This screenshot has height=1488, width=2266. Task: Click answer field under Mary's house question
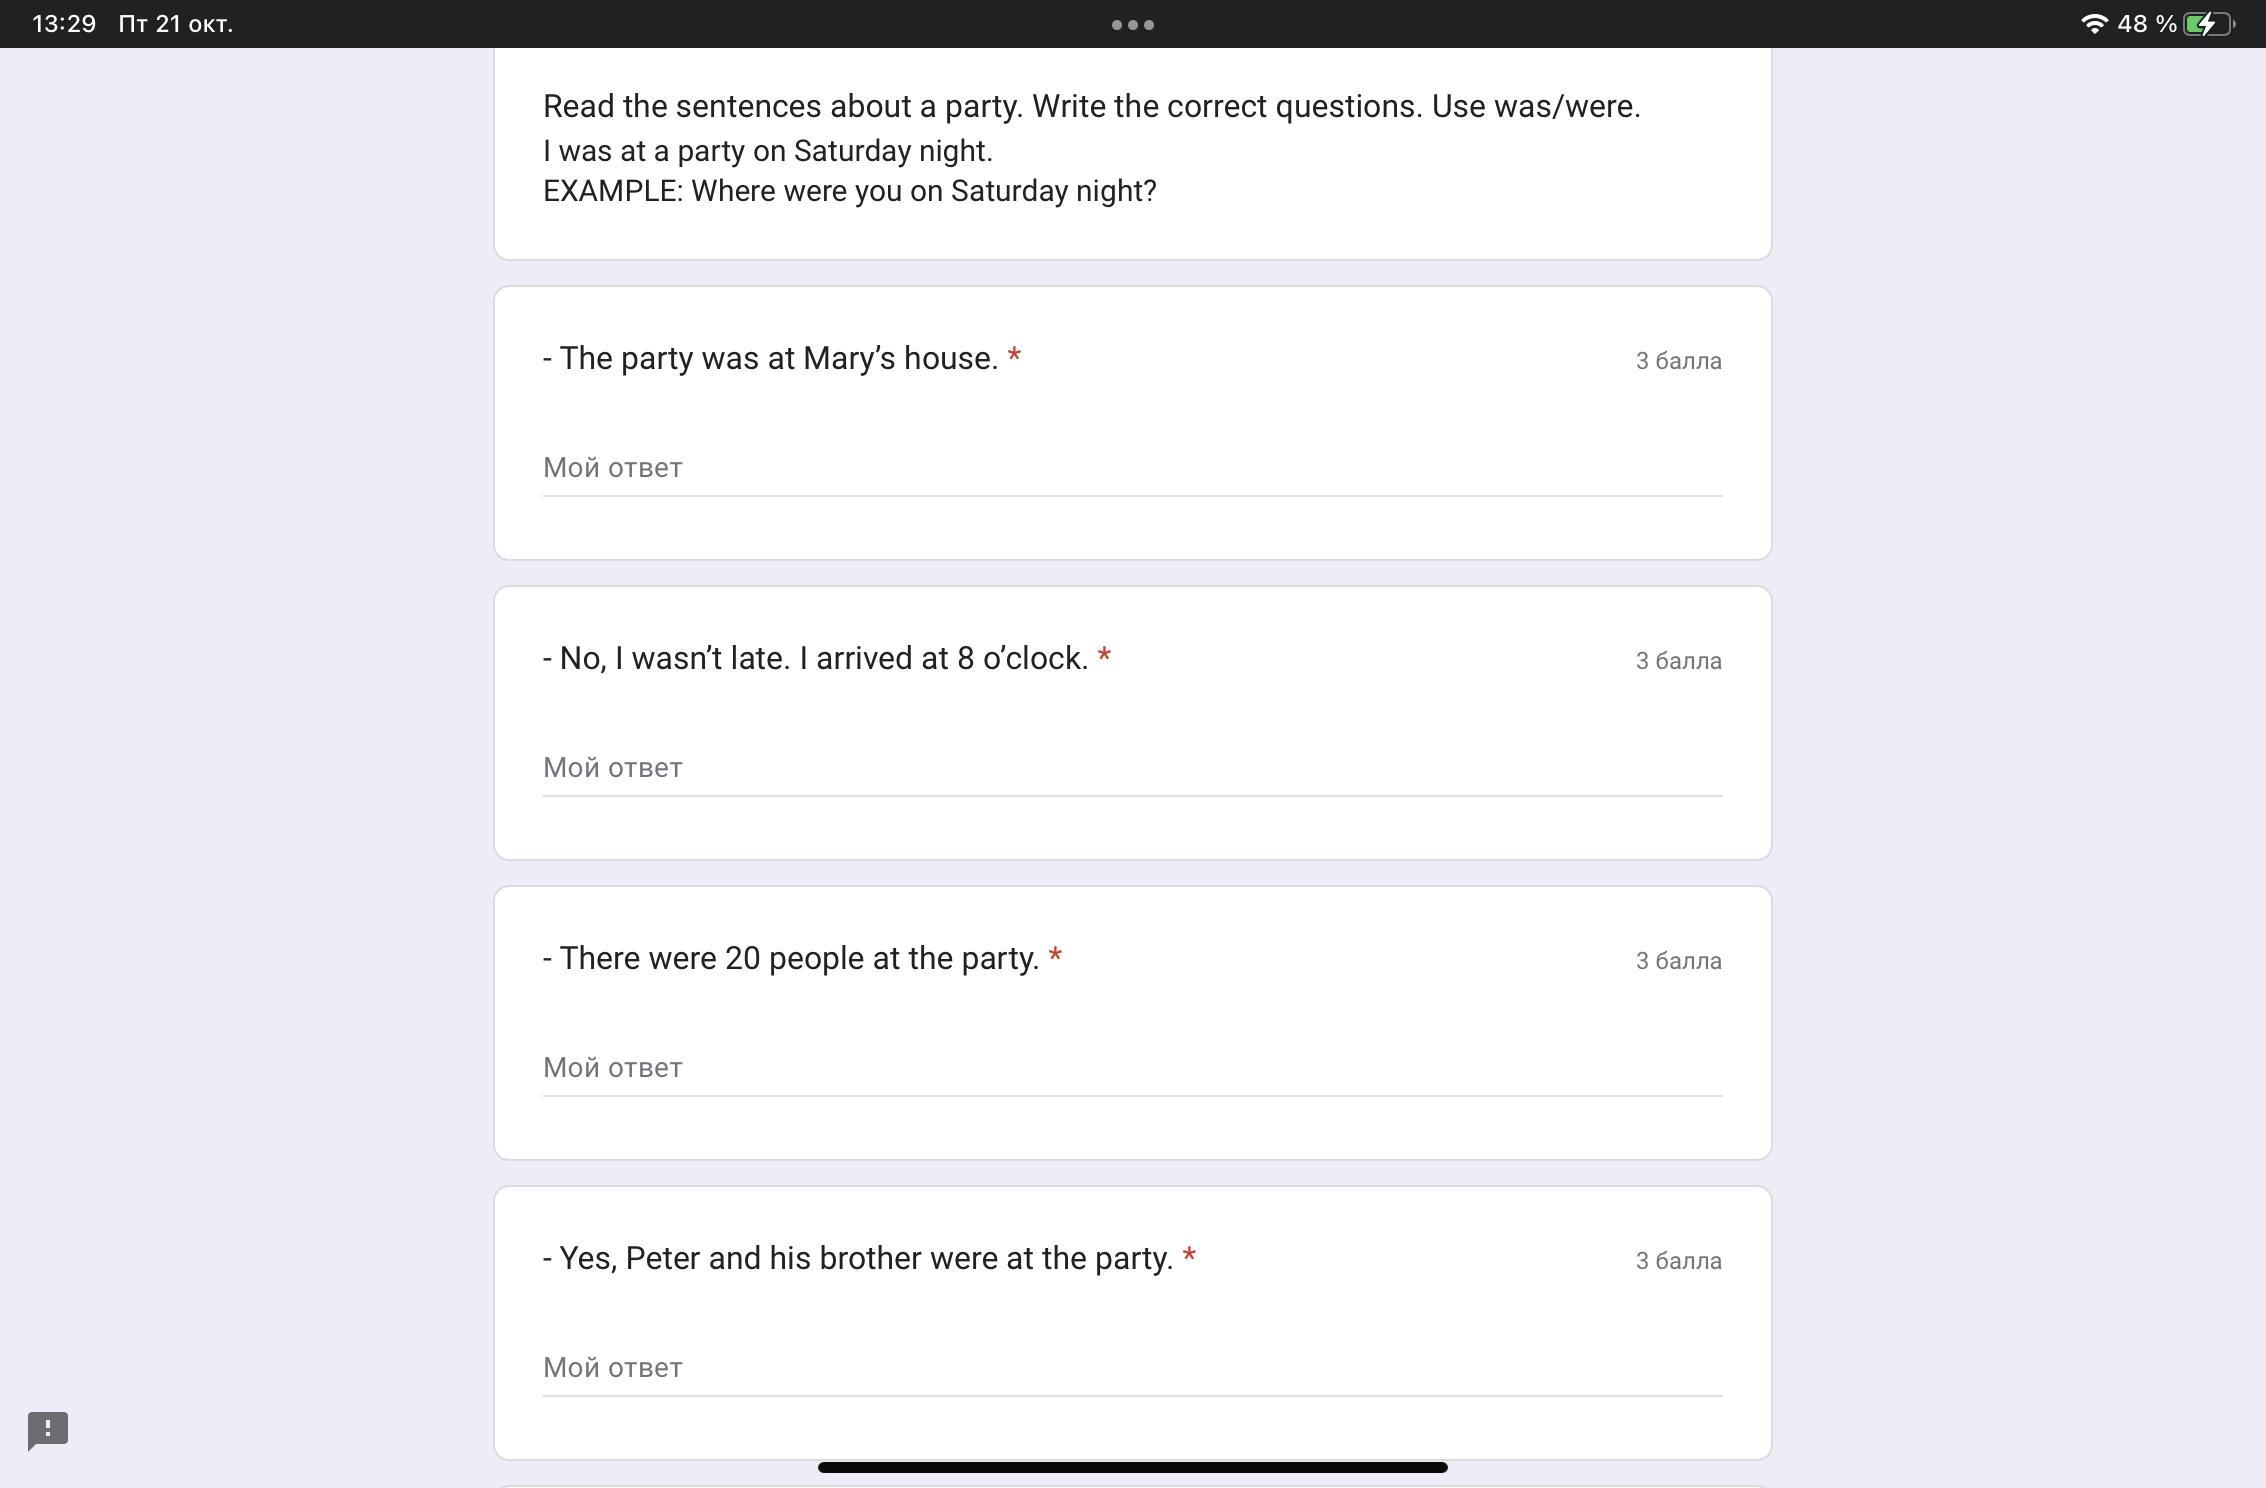pos(1132,468)
